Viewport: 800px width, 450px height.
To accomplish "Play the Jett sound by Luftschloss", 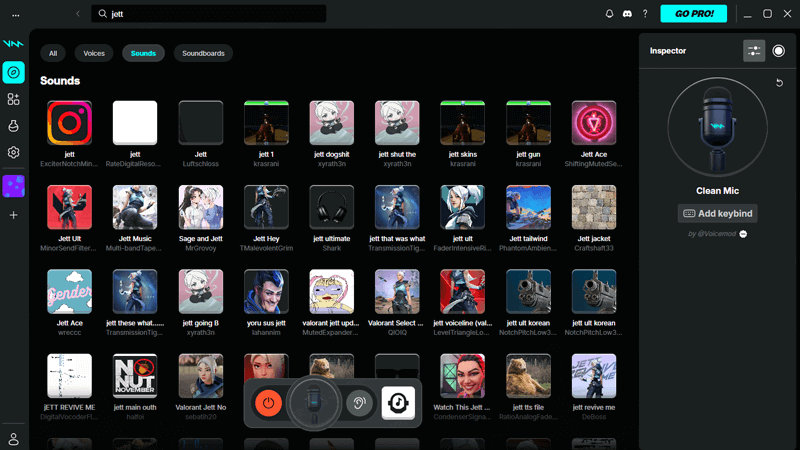I will coord(201,123).
